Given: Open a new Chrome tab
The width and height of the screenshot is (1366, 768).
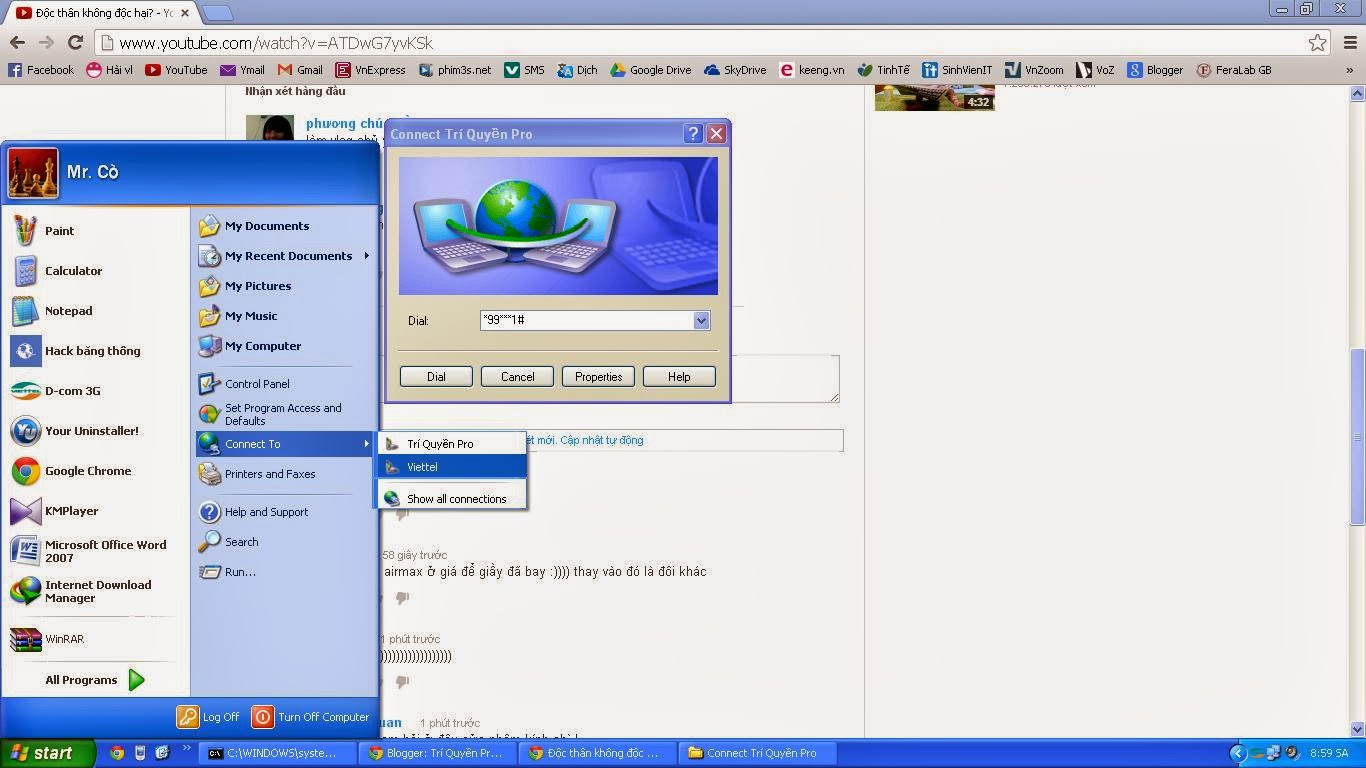Looking at the screenshot, I should click(x=218, y=13).
